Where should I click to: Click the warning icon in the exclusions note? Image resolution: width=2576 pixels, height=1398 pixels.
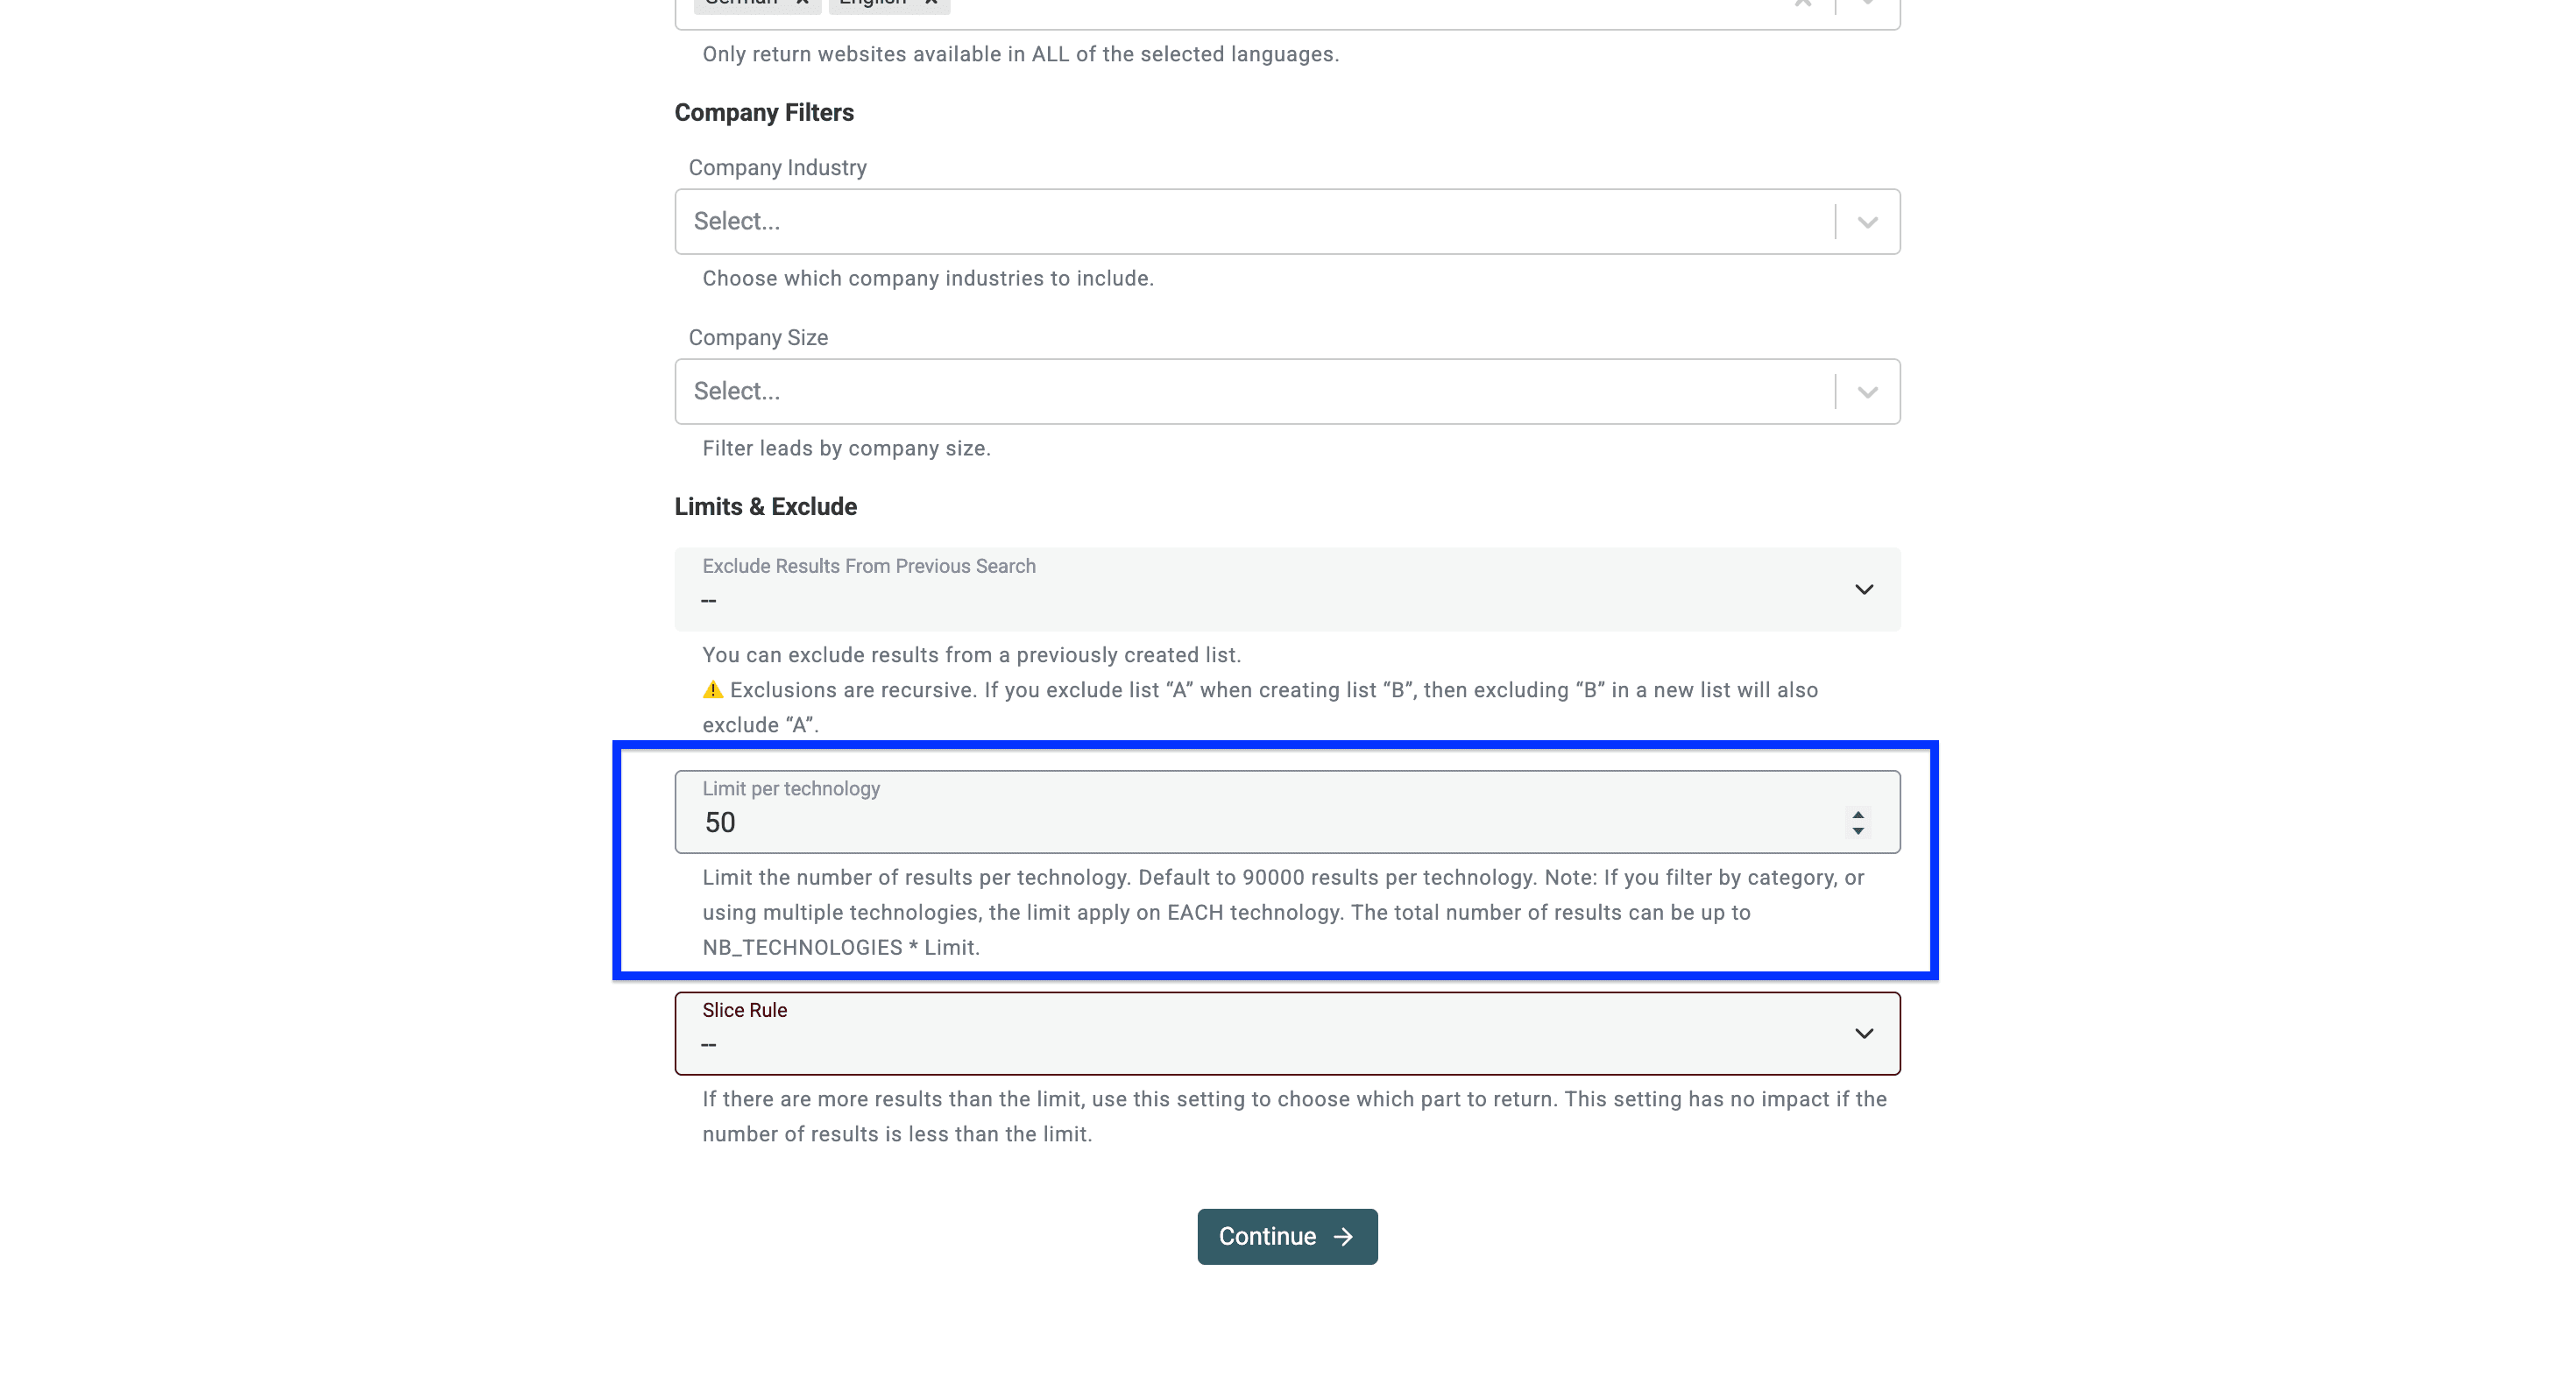[x=712, y=690]
